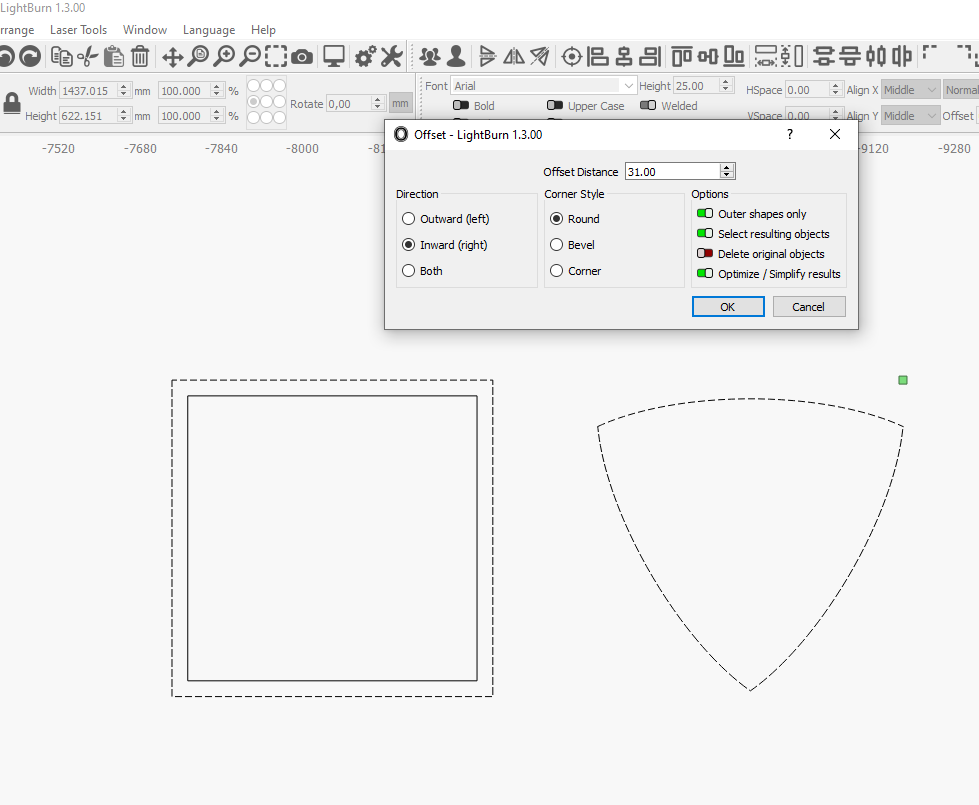Click the Flip Horizontal mirrored-triangles icon
The width and height of the screenshot is (979, 805).
point(514,57)
